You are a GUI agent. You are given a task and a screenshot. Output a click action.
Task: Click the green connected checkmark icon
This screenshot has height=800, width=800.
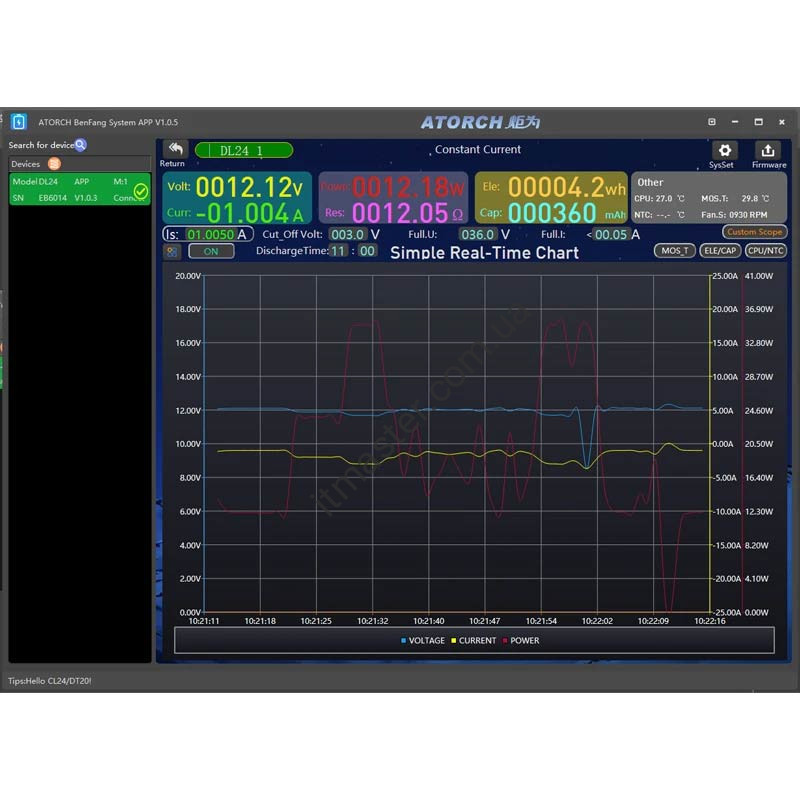coord(141,190)
